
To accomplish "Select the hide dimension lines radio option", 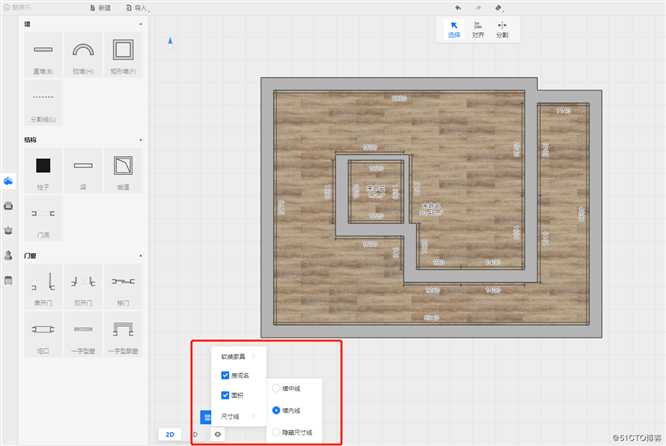I will click(x=276, y=432).
